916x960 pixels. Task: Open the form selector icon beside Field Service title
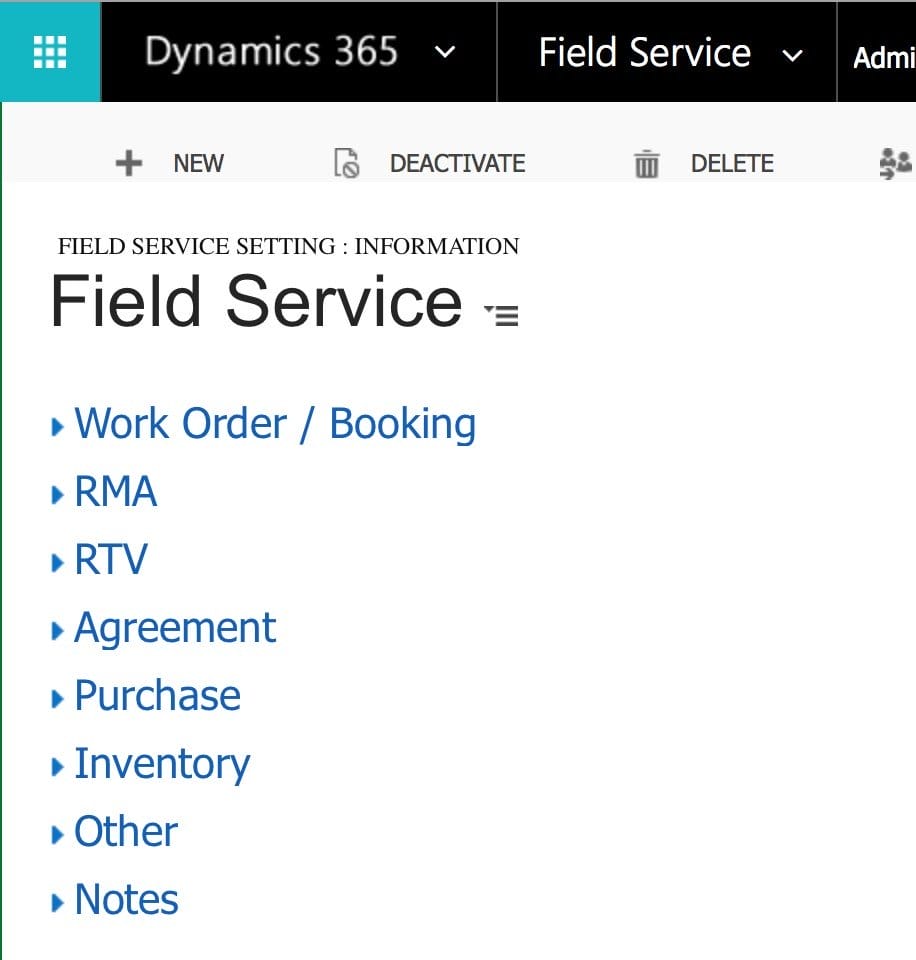503,313
